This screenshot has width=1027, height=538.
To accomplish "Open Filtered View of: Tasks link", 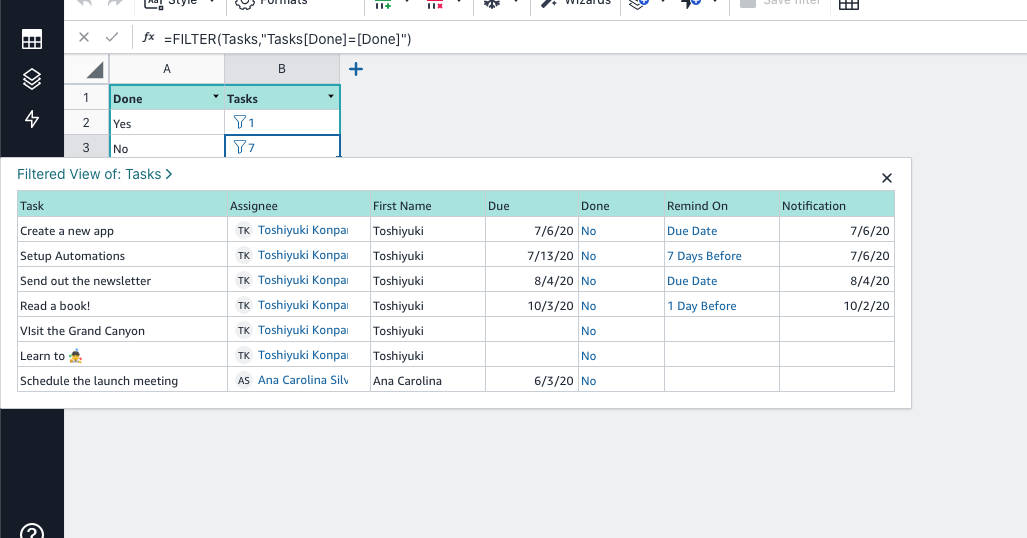I will point(94,174).
